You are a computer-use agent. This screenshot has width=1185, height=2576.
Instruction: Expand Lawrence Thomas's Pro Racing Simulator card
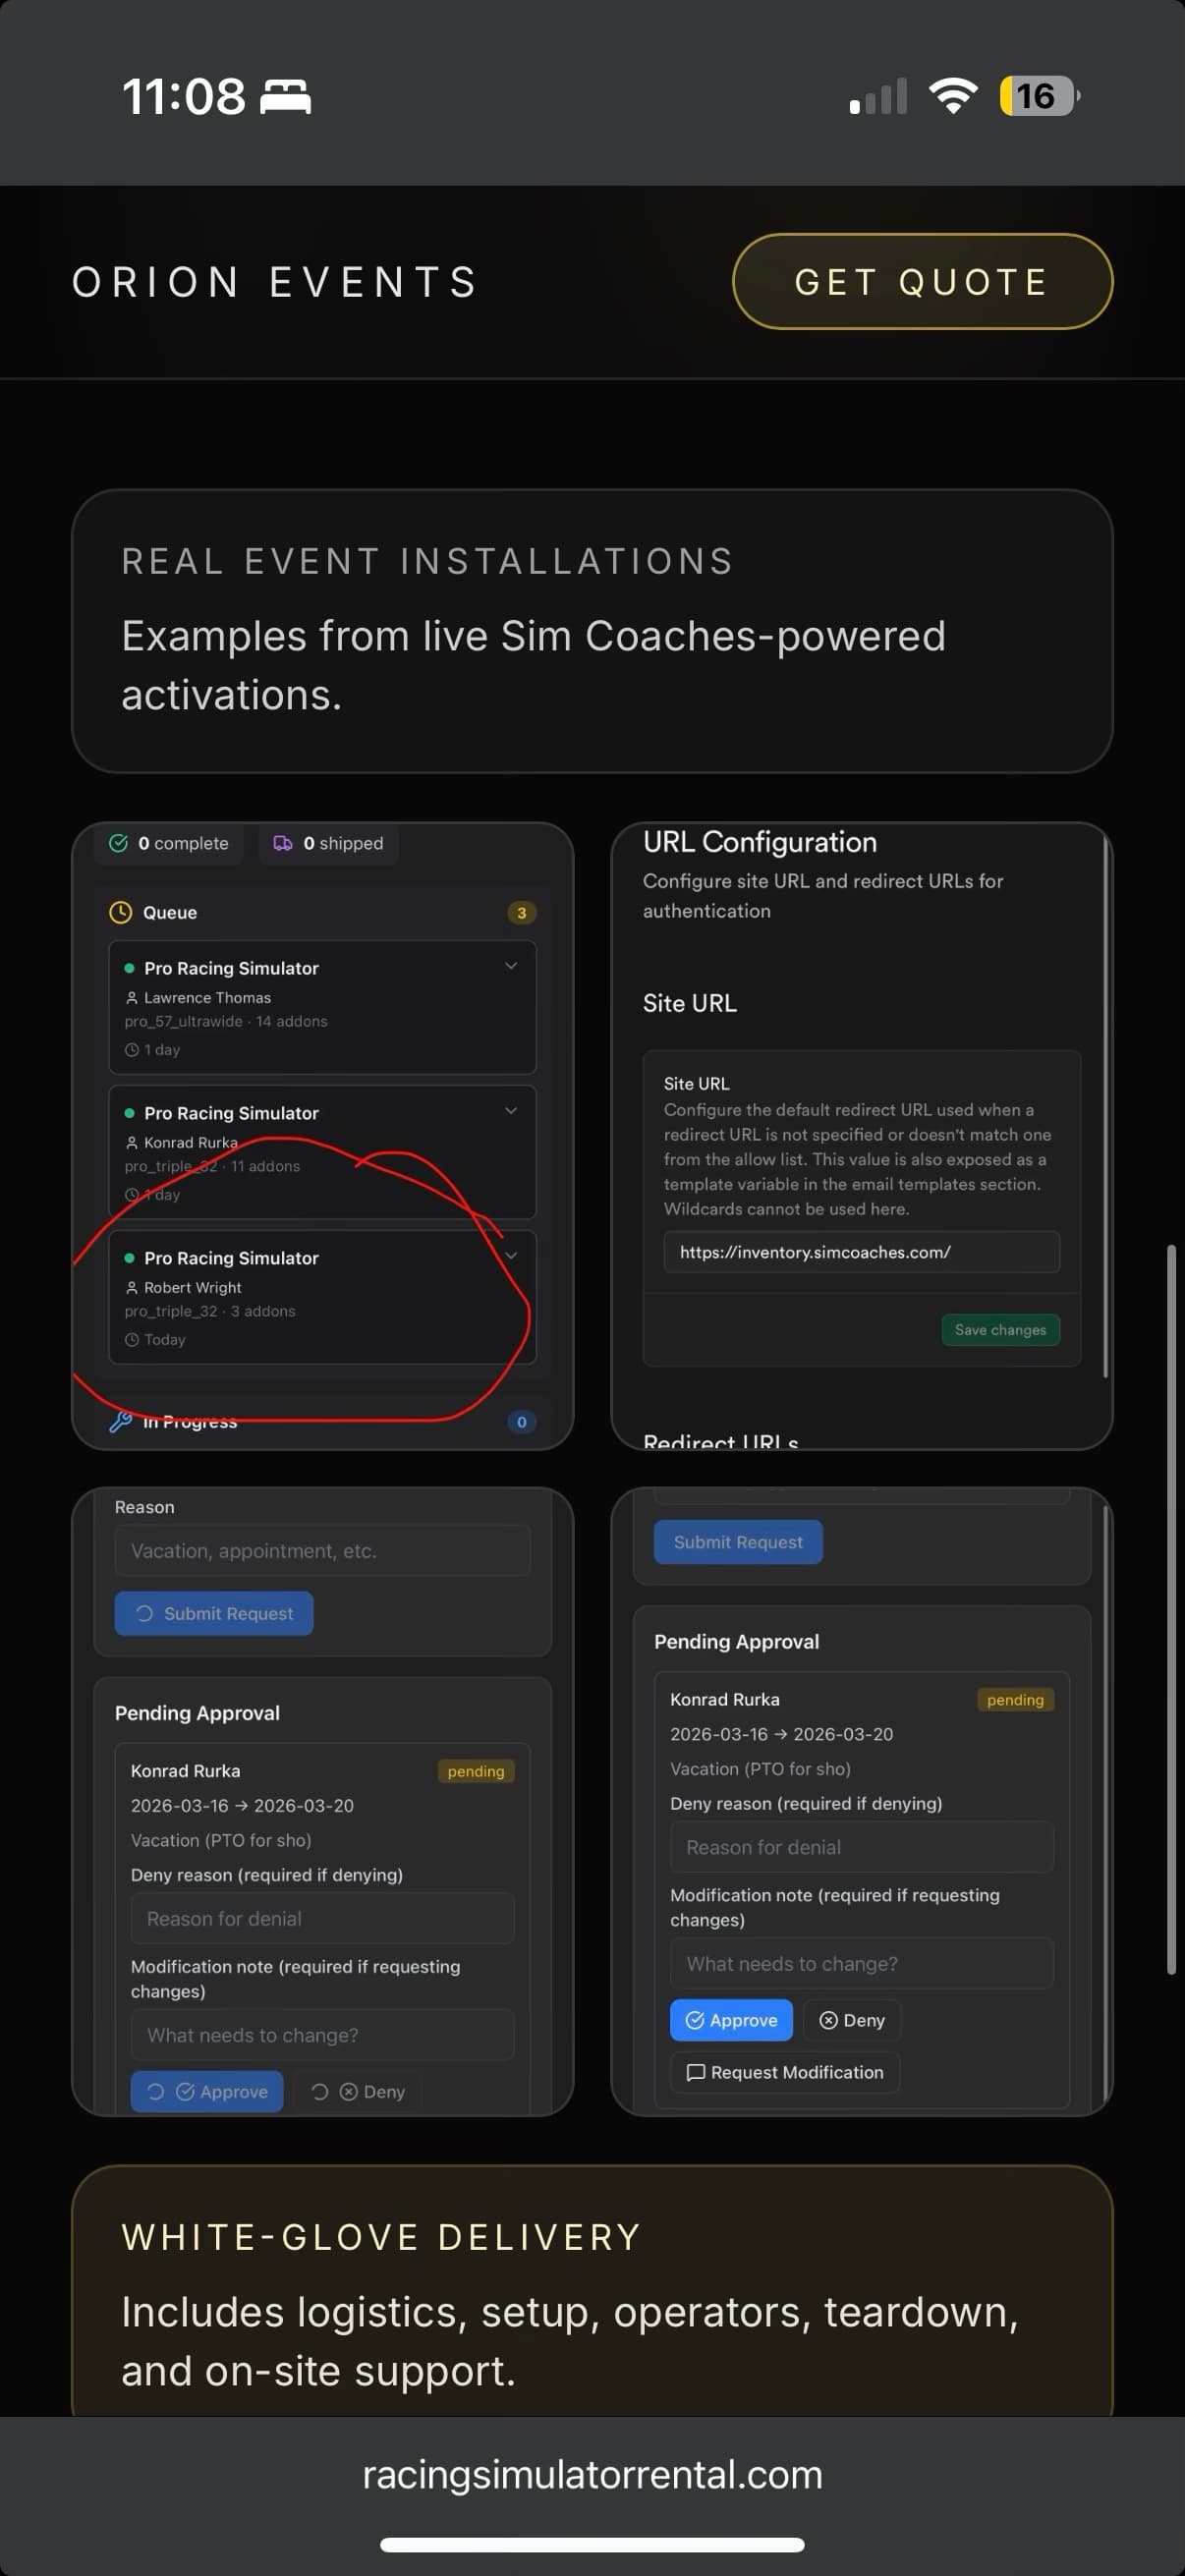coord(511,966)
